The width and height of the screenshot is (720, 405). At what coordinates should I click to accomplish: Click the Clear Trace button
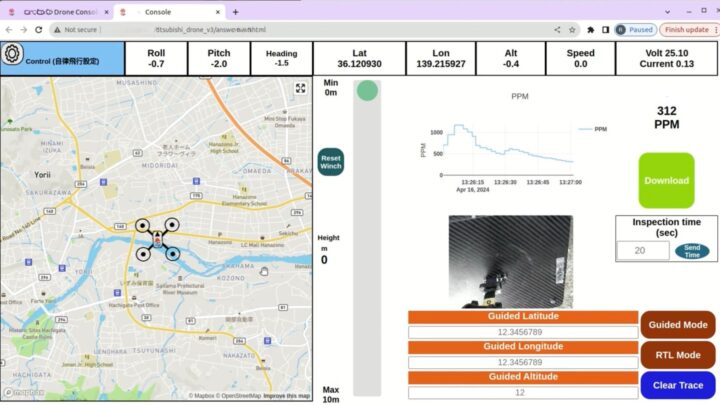click(678, 385)
